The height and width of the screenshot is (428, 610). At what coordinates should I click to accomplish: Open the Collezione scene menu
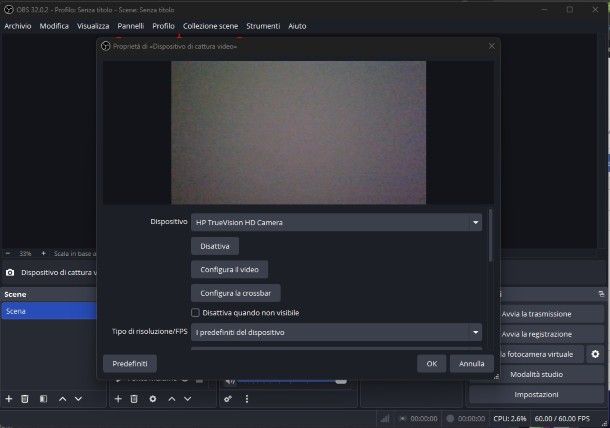tap(210, 26)
